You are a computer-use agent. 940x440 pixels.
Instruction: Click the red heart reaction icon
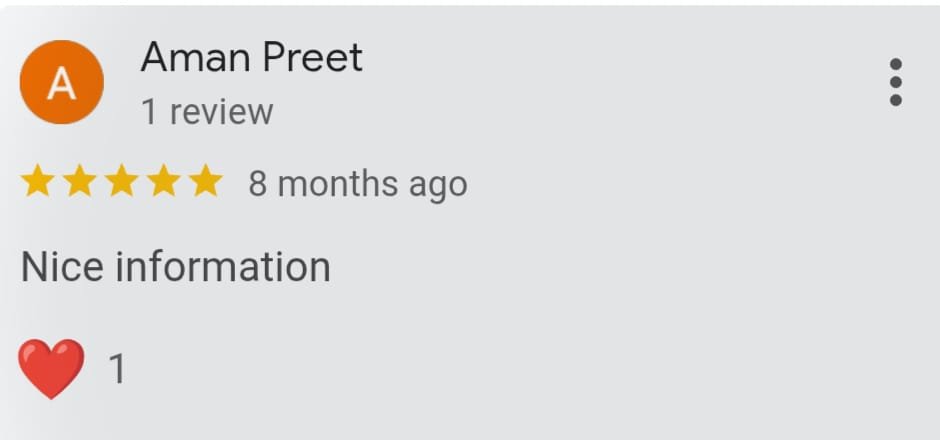[x=51, y=368]
